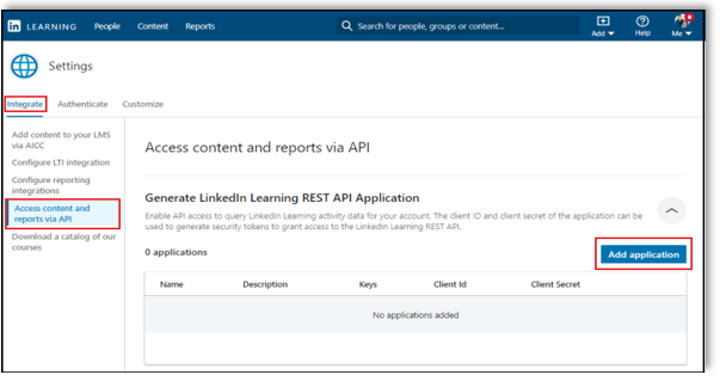Switch to the Authenticate tab
Viewport: 720px width, 376px height.
coord(83,104)
